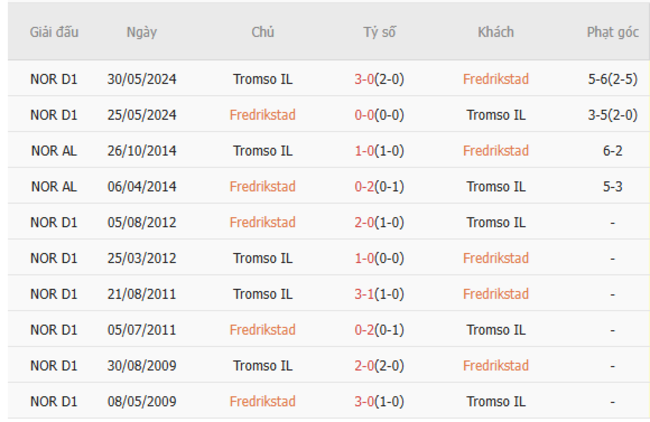Open the 0-0 score of 25/05/2024 match
The width and height of the screenshot is (650, 422).
point(366,115)
